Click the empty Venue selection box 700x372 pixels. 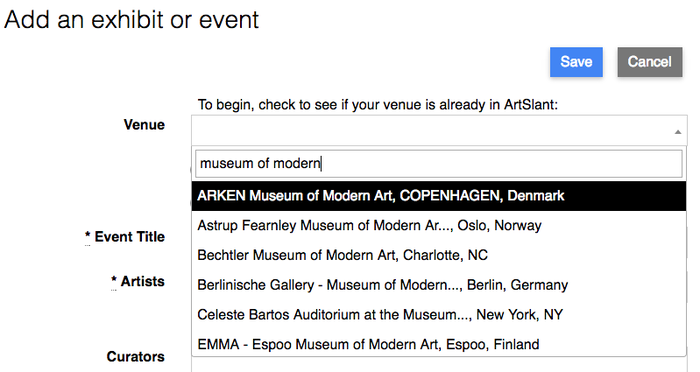pos(439,130)
